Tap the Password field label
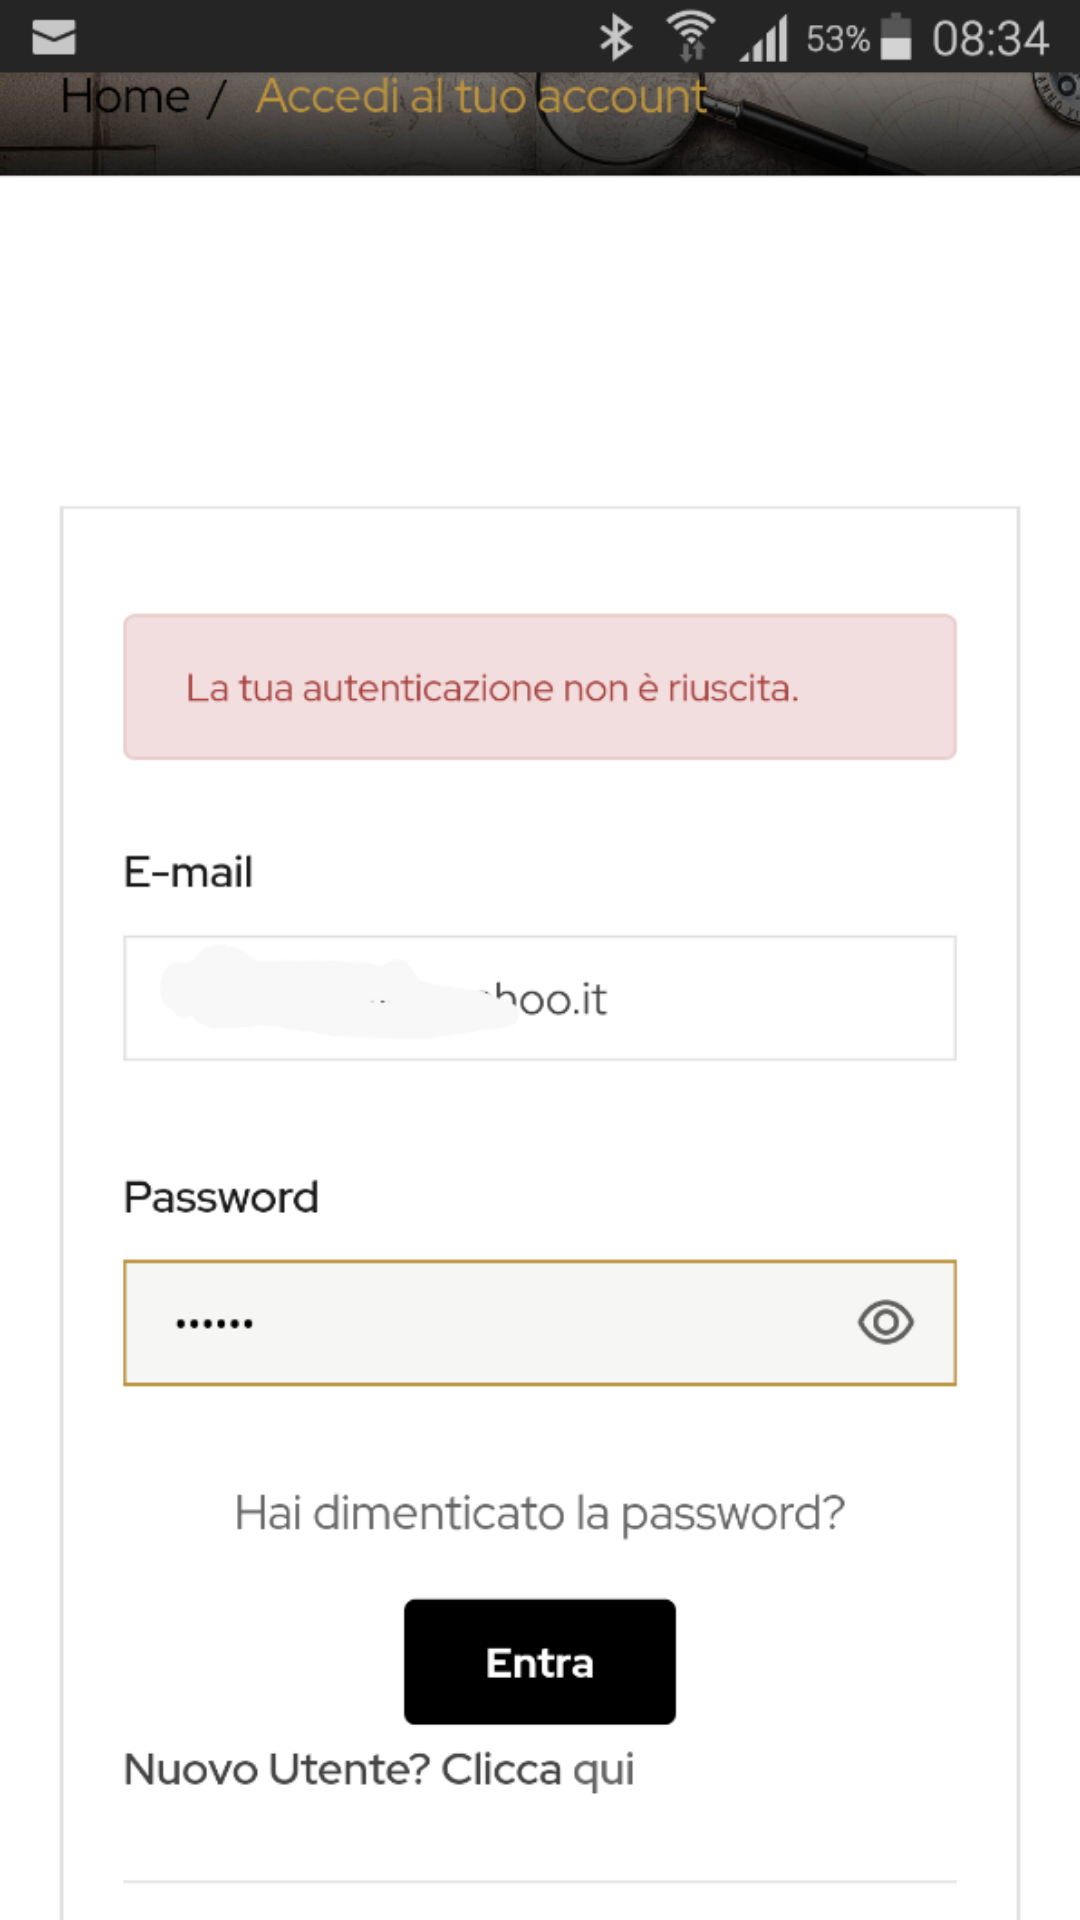 point(221,1198)
